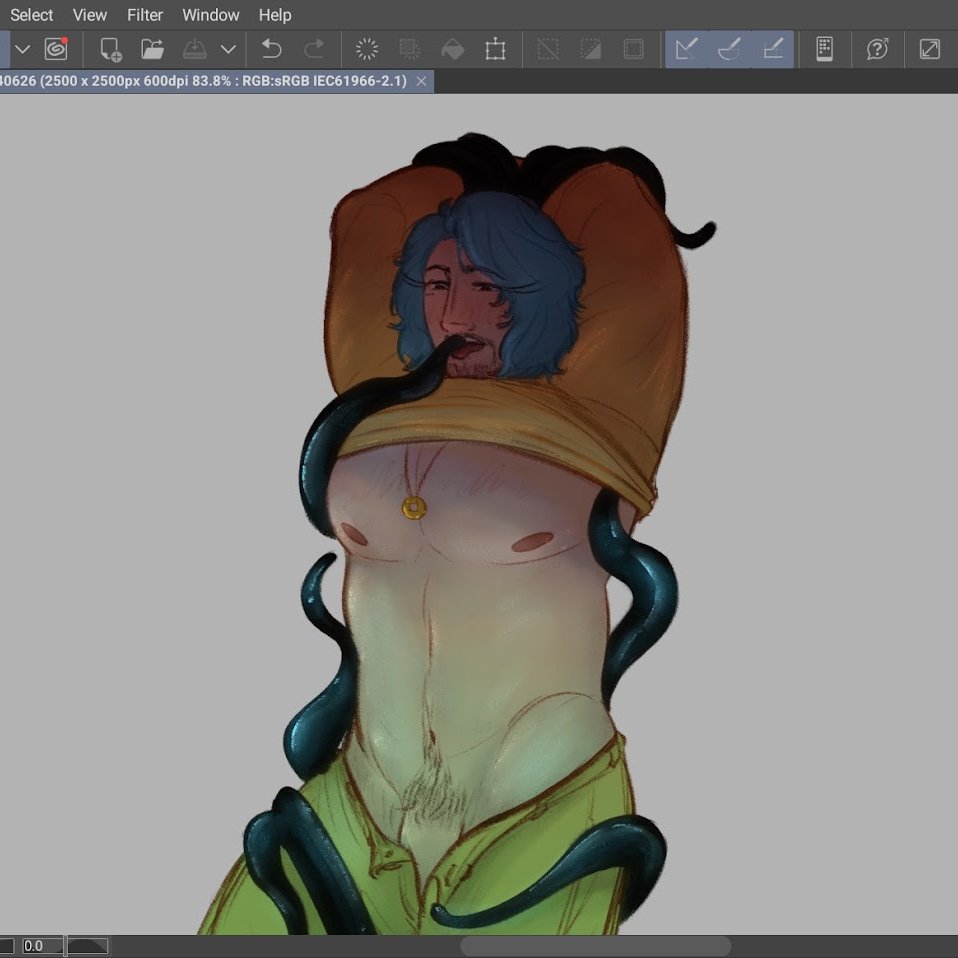Click the Redo arrow
This screenshot has height=958, width=958.
pyautogui.click(x=314, y=49)
